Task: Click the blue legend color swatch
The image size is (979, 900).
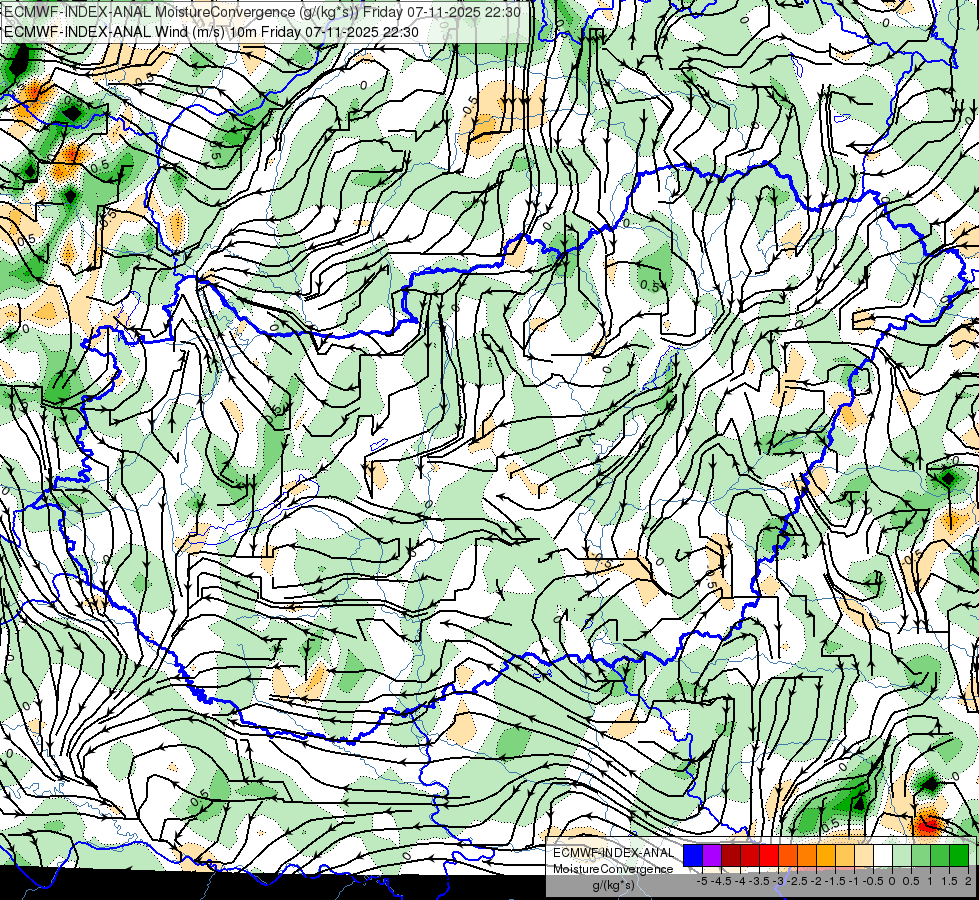Action: click(693, 855)
